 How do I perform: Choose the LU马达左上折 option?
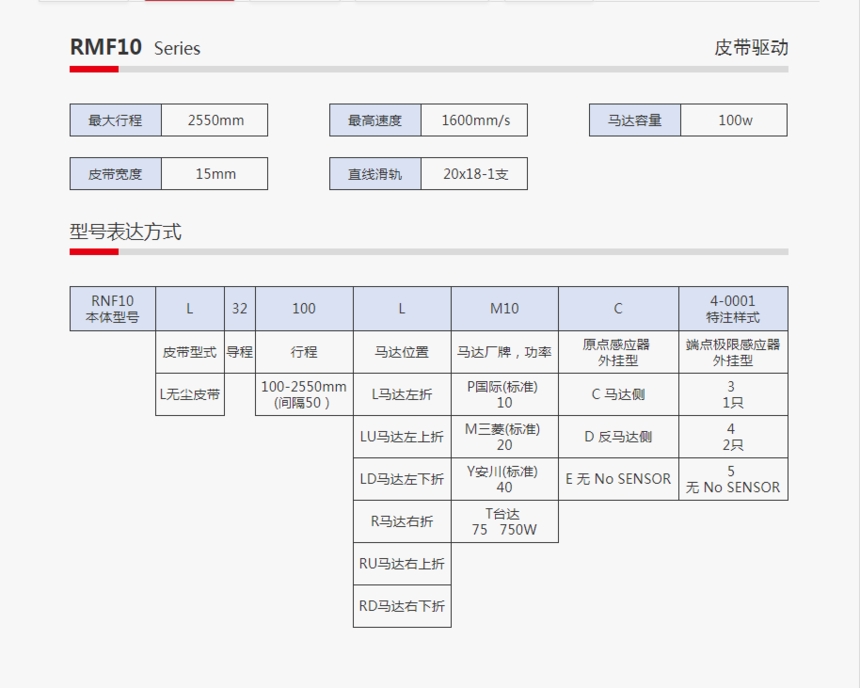[402, 436]
